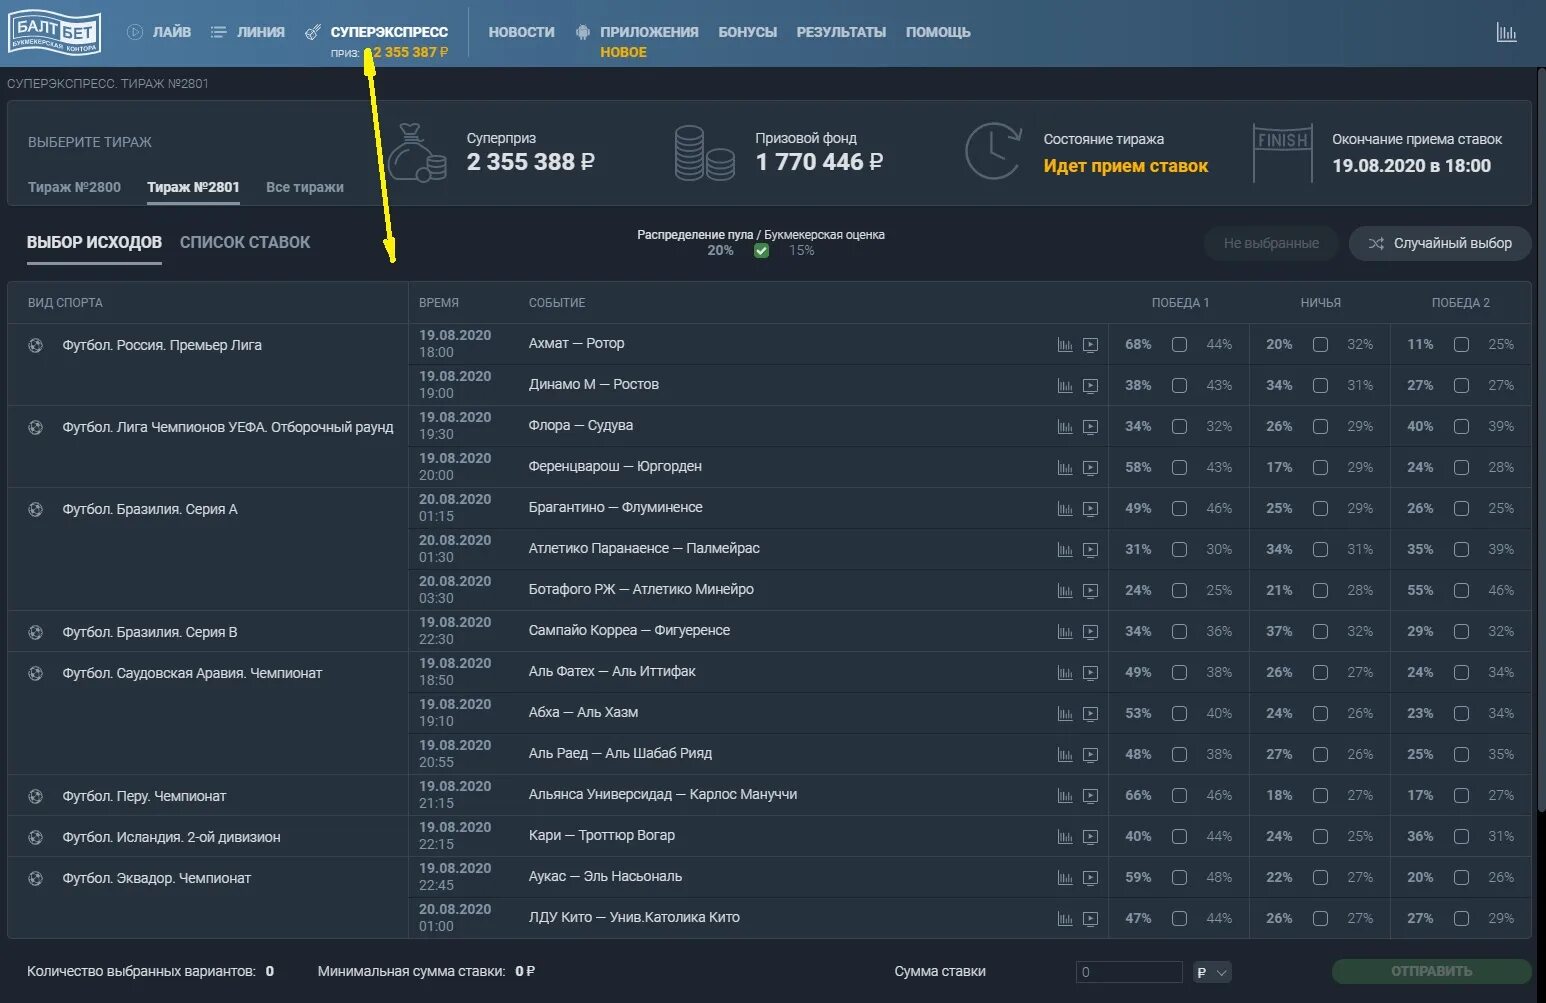Open Результаты menu item
Image resolution: width=1546 pixels, height=1003 pixels.
coord(841,32)
